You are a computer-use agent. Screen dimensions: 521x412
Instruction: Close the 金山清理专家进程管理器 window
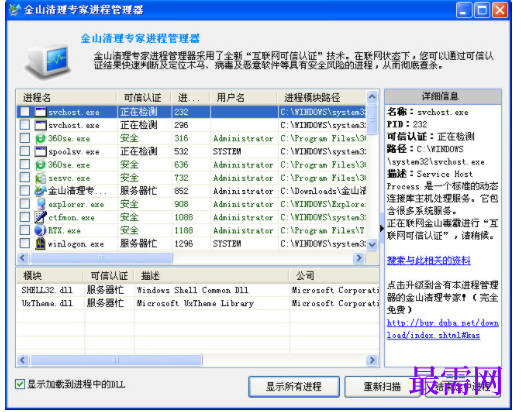click(x=500, y=10)
